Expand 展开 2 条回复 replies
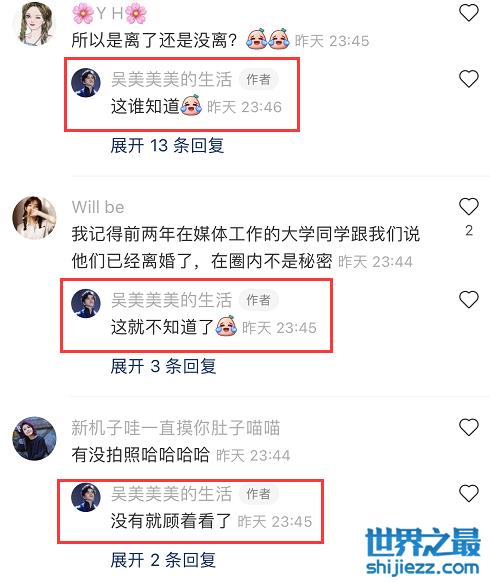 (163, 559)
